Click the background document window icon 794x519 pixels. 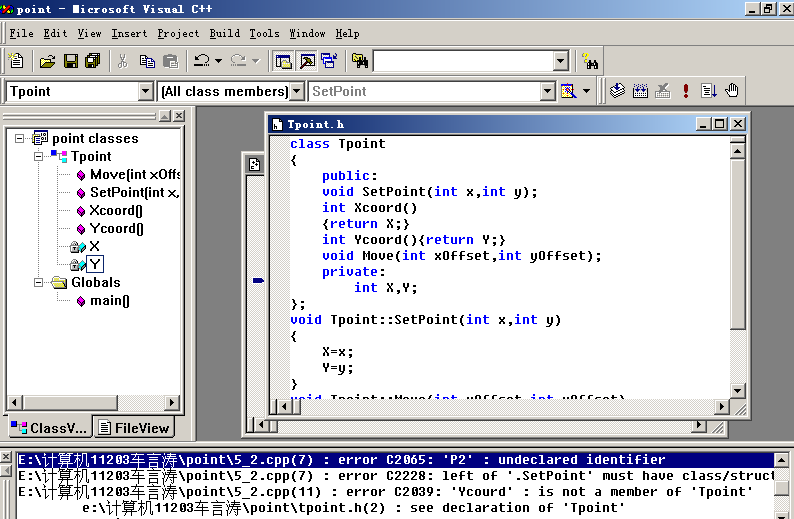(x=254, y=165)
